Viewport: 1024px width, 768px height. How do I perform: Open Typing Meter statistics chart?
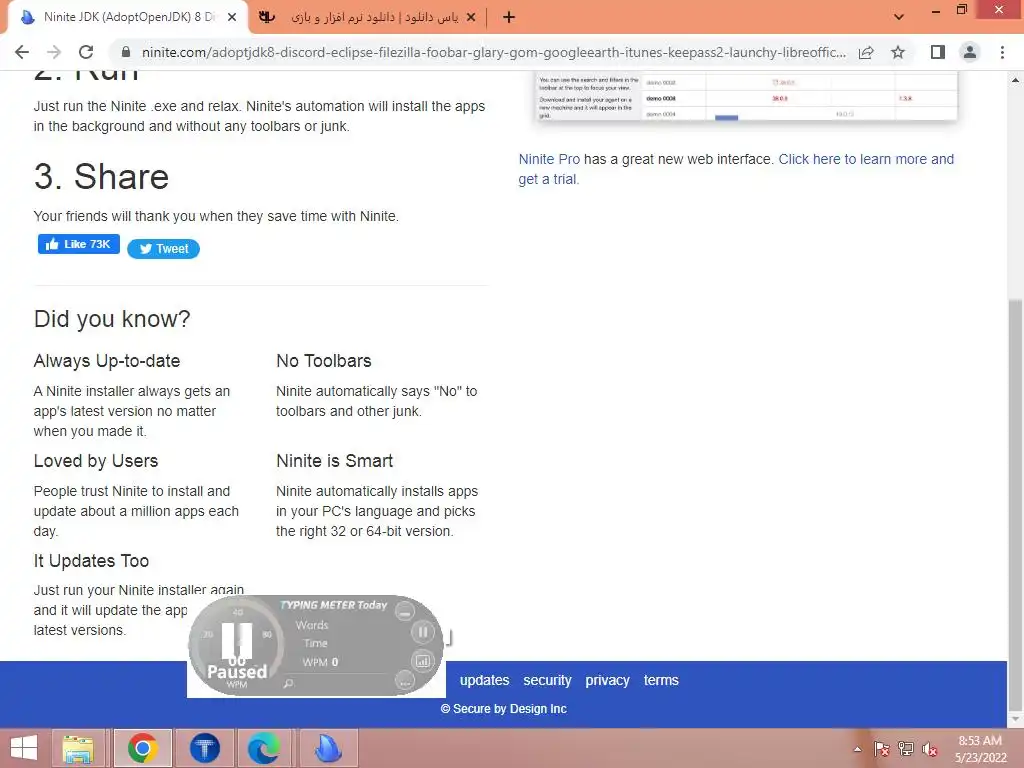click(x=423, y=661)
